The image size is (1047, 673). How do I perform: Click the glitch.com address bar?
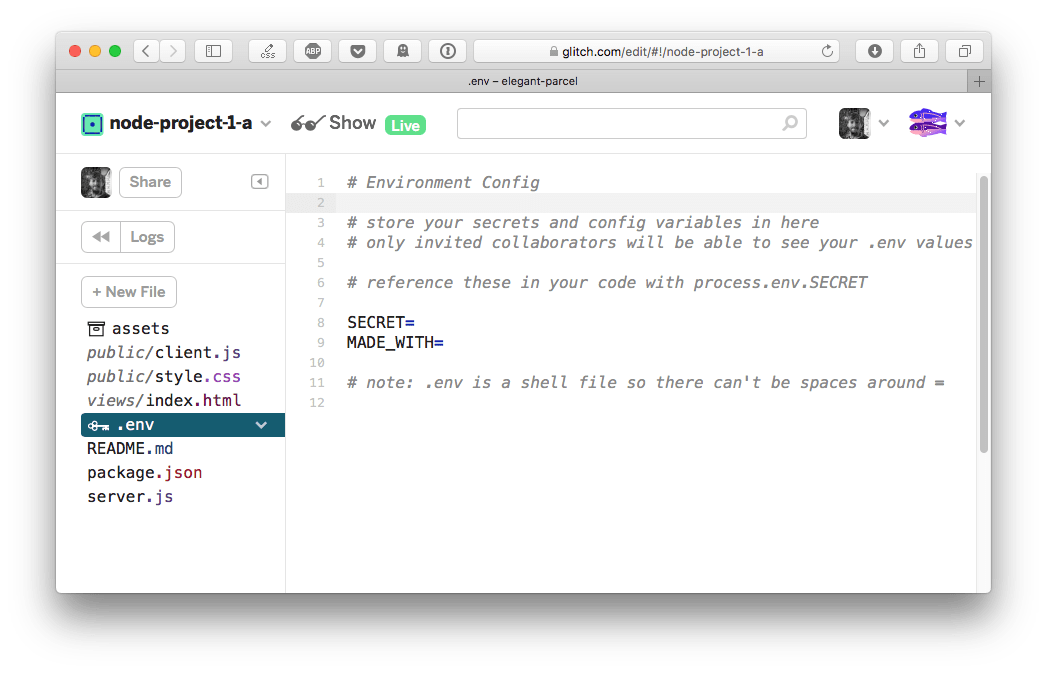656,51
